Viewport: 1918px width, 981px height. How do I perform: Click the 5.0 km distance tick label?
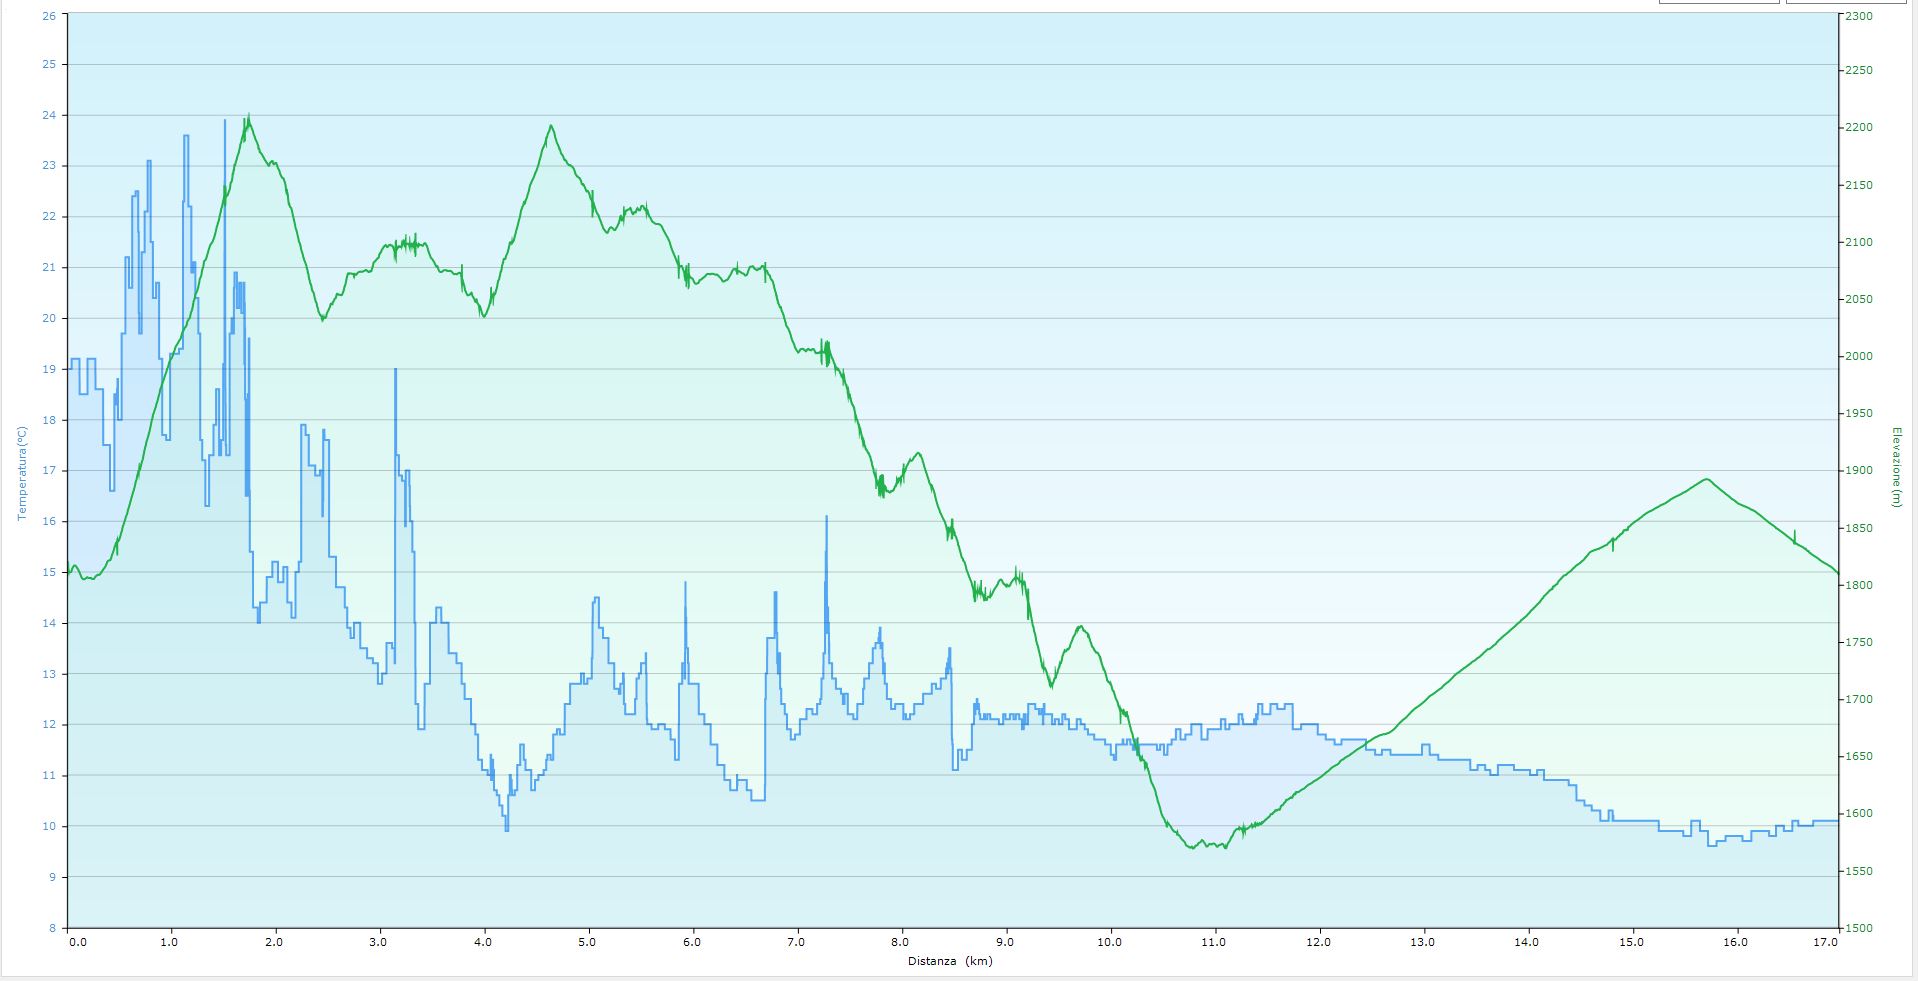pos(588,942)
